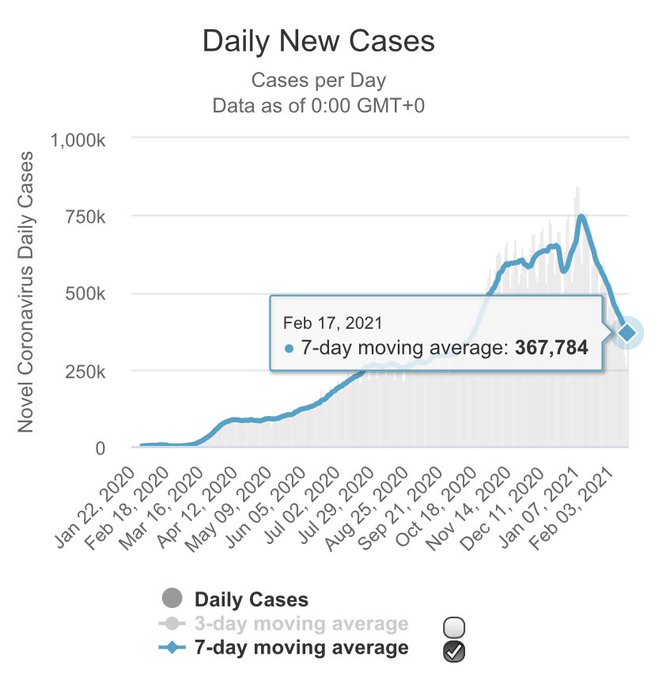Click the Novel Coronavirus Daily Cases axis title

coord(25,292)
